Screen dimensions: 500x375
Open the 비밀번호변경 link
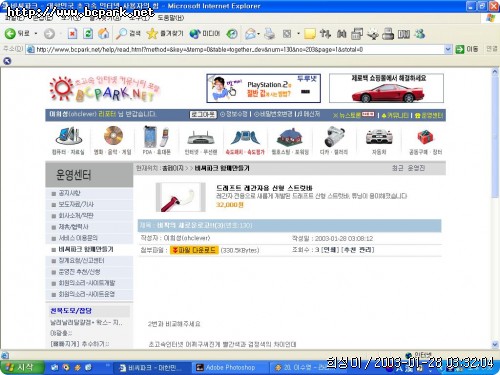point(273,114)
